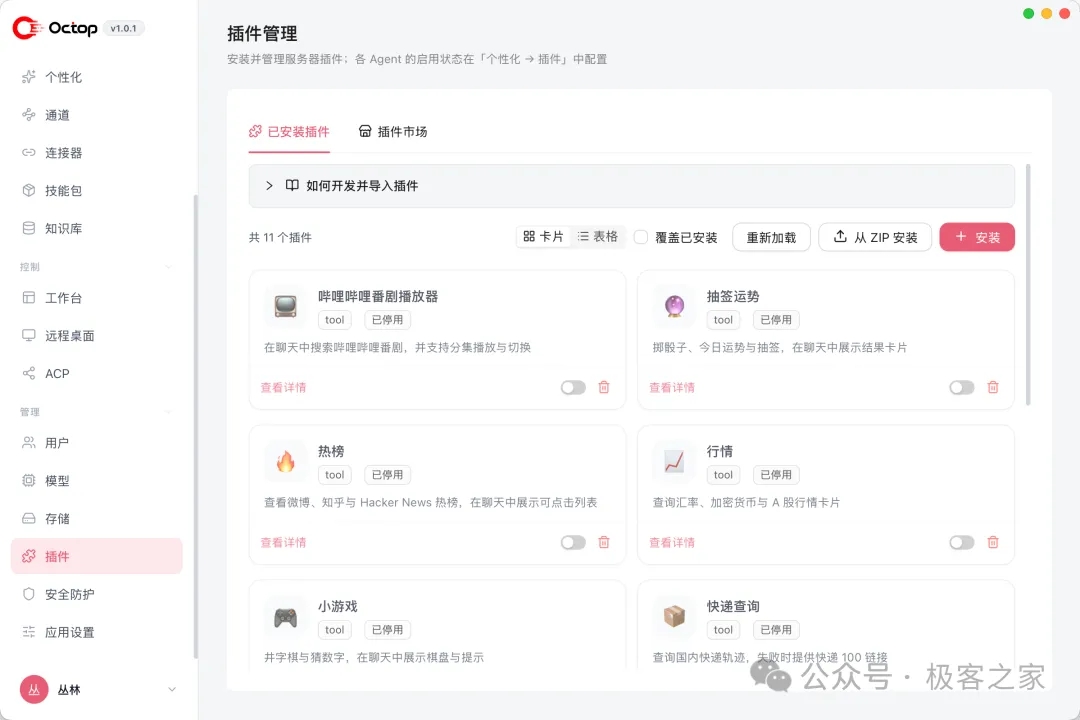This screenshot has height=720, width=1080.
Task: Click the 丛林 user avatar
Action: click(34, 689)
